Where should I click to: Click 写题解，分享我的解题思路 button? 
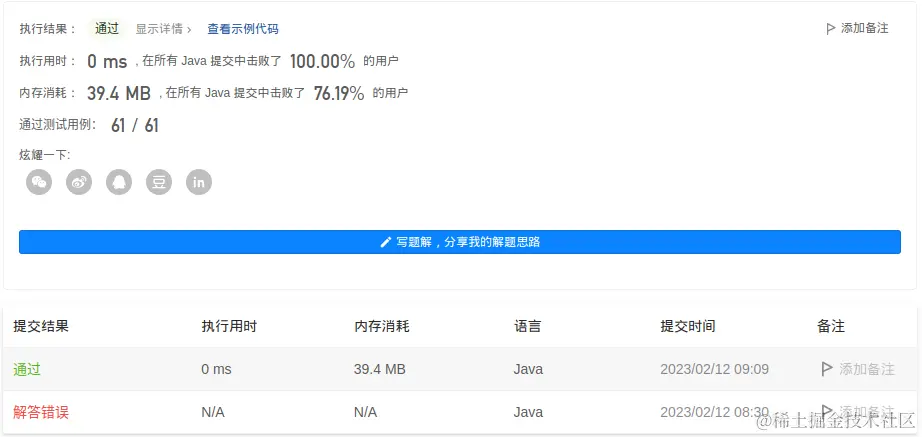(460, 242)
